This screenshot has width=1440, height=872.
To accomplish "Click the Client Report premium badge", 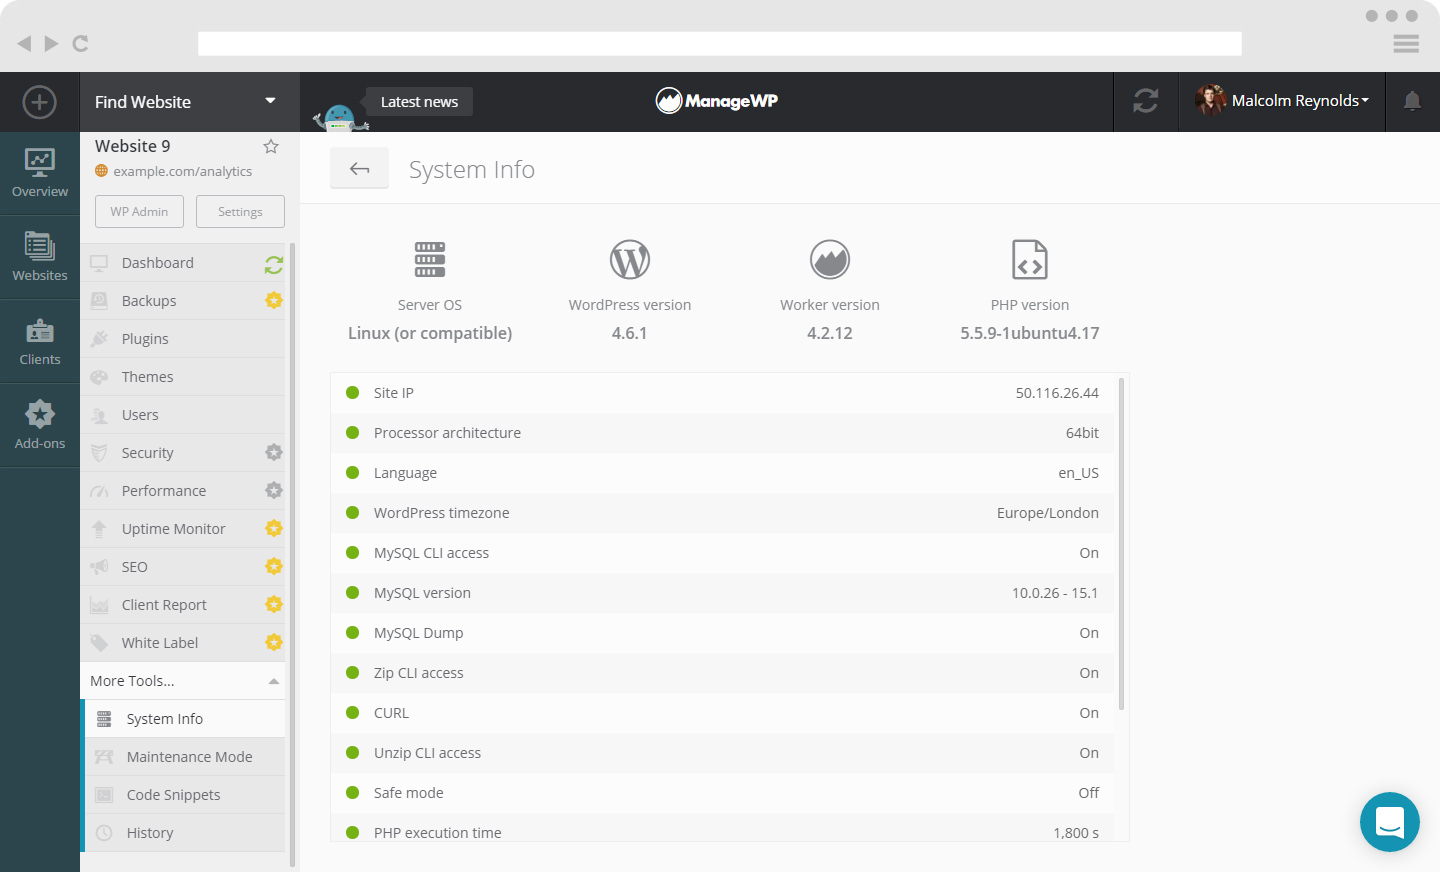I will [274, 604].
